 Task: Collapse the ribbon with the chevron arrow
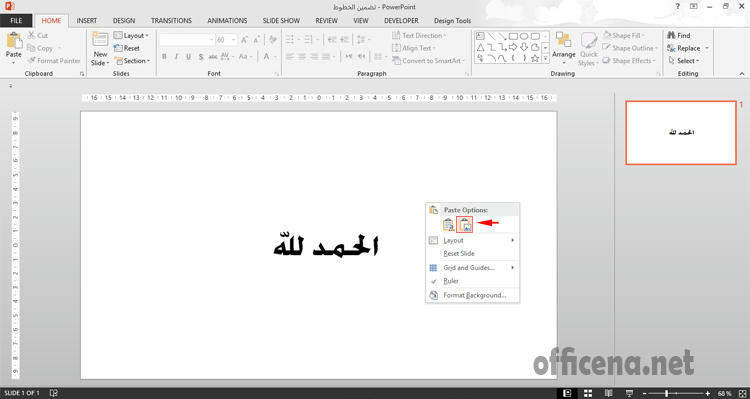(x=742, y=74)
